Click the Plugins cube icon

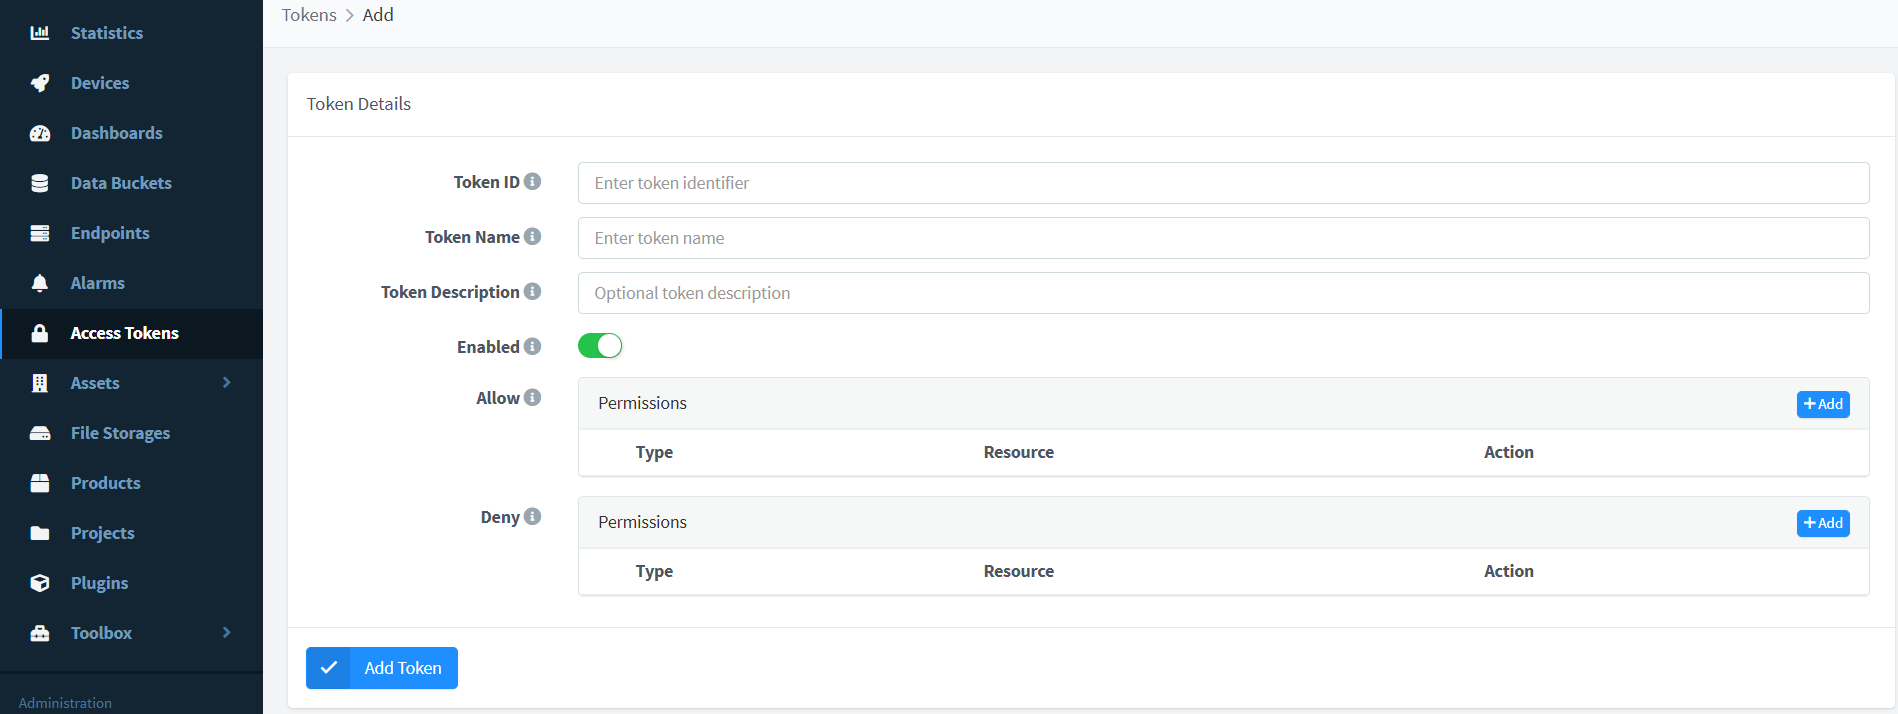tap(40, 583)
